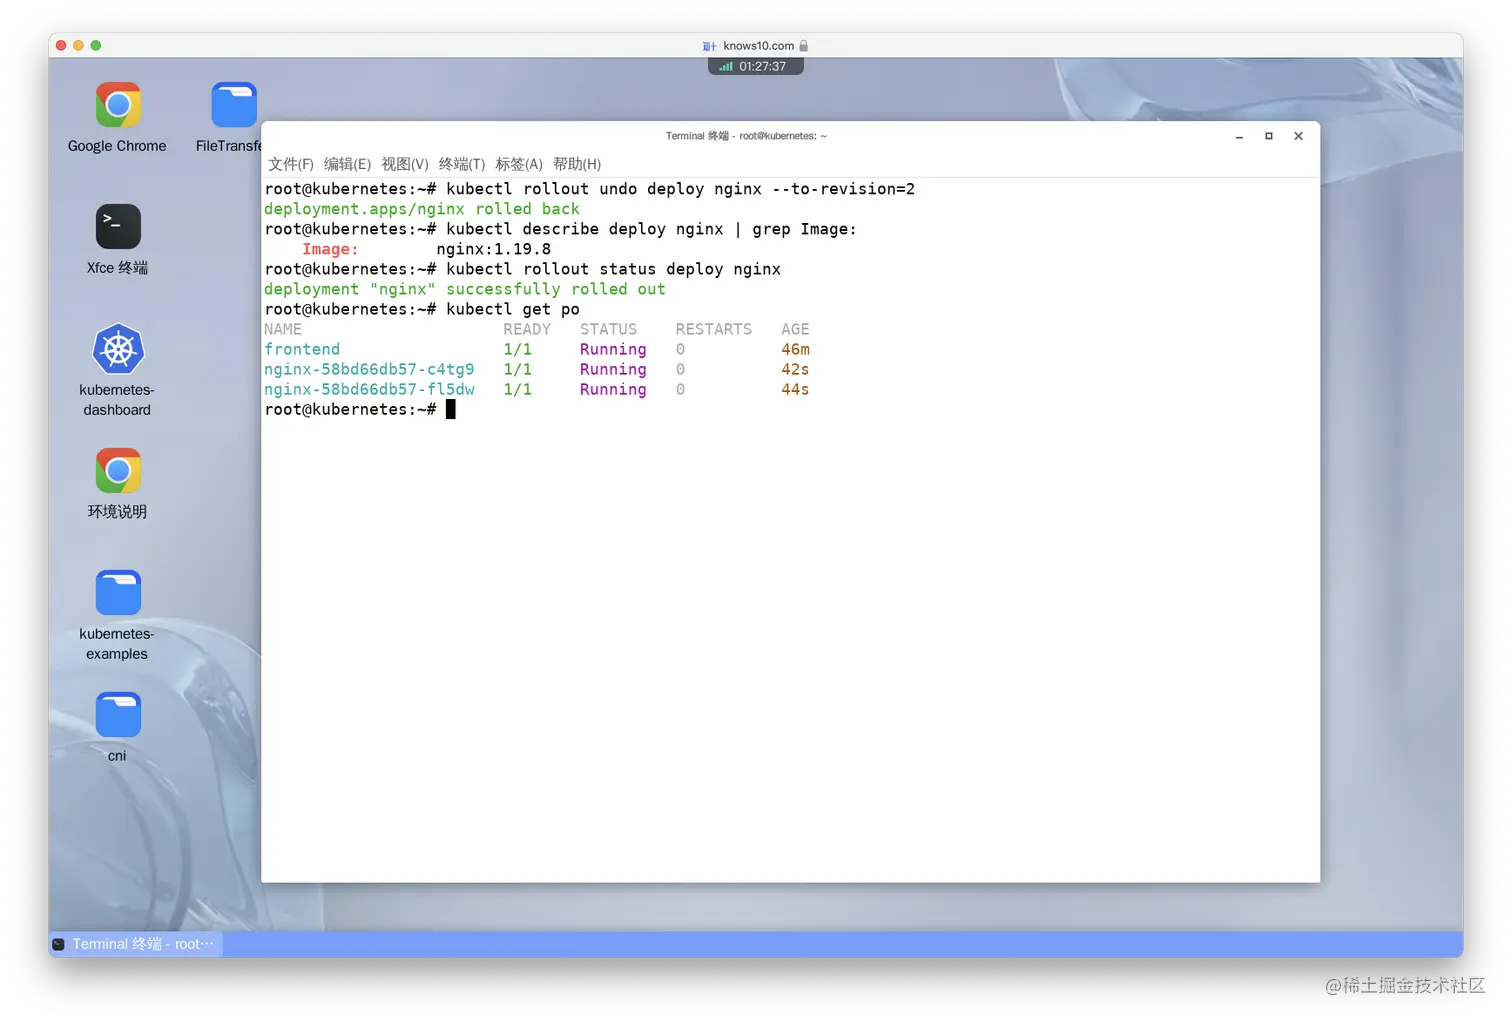The height and width of the screenshot is (1022, 1512).
Task: Open the kubernetes-examples folder
Action: click(x=117, y=593)
